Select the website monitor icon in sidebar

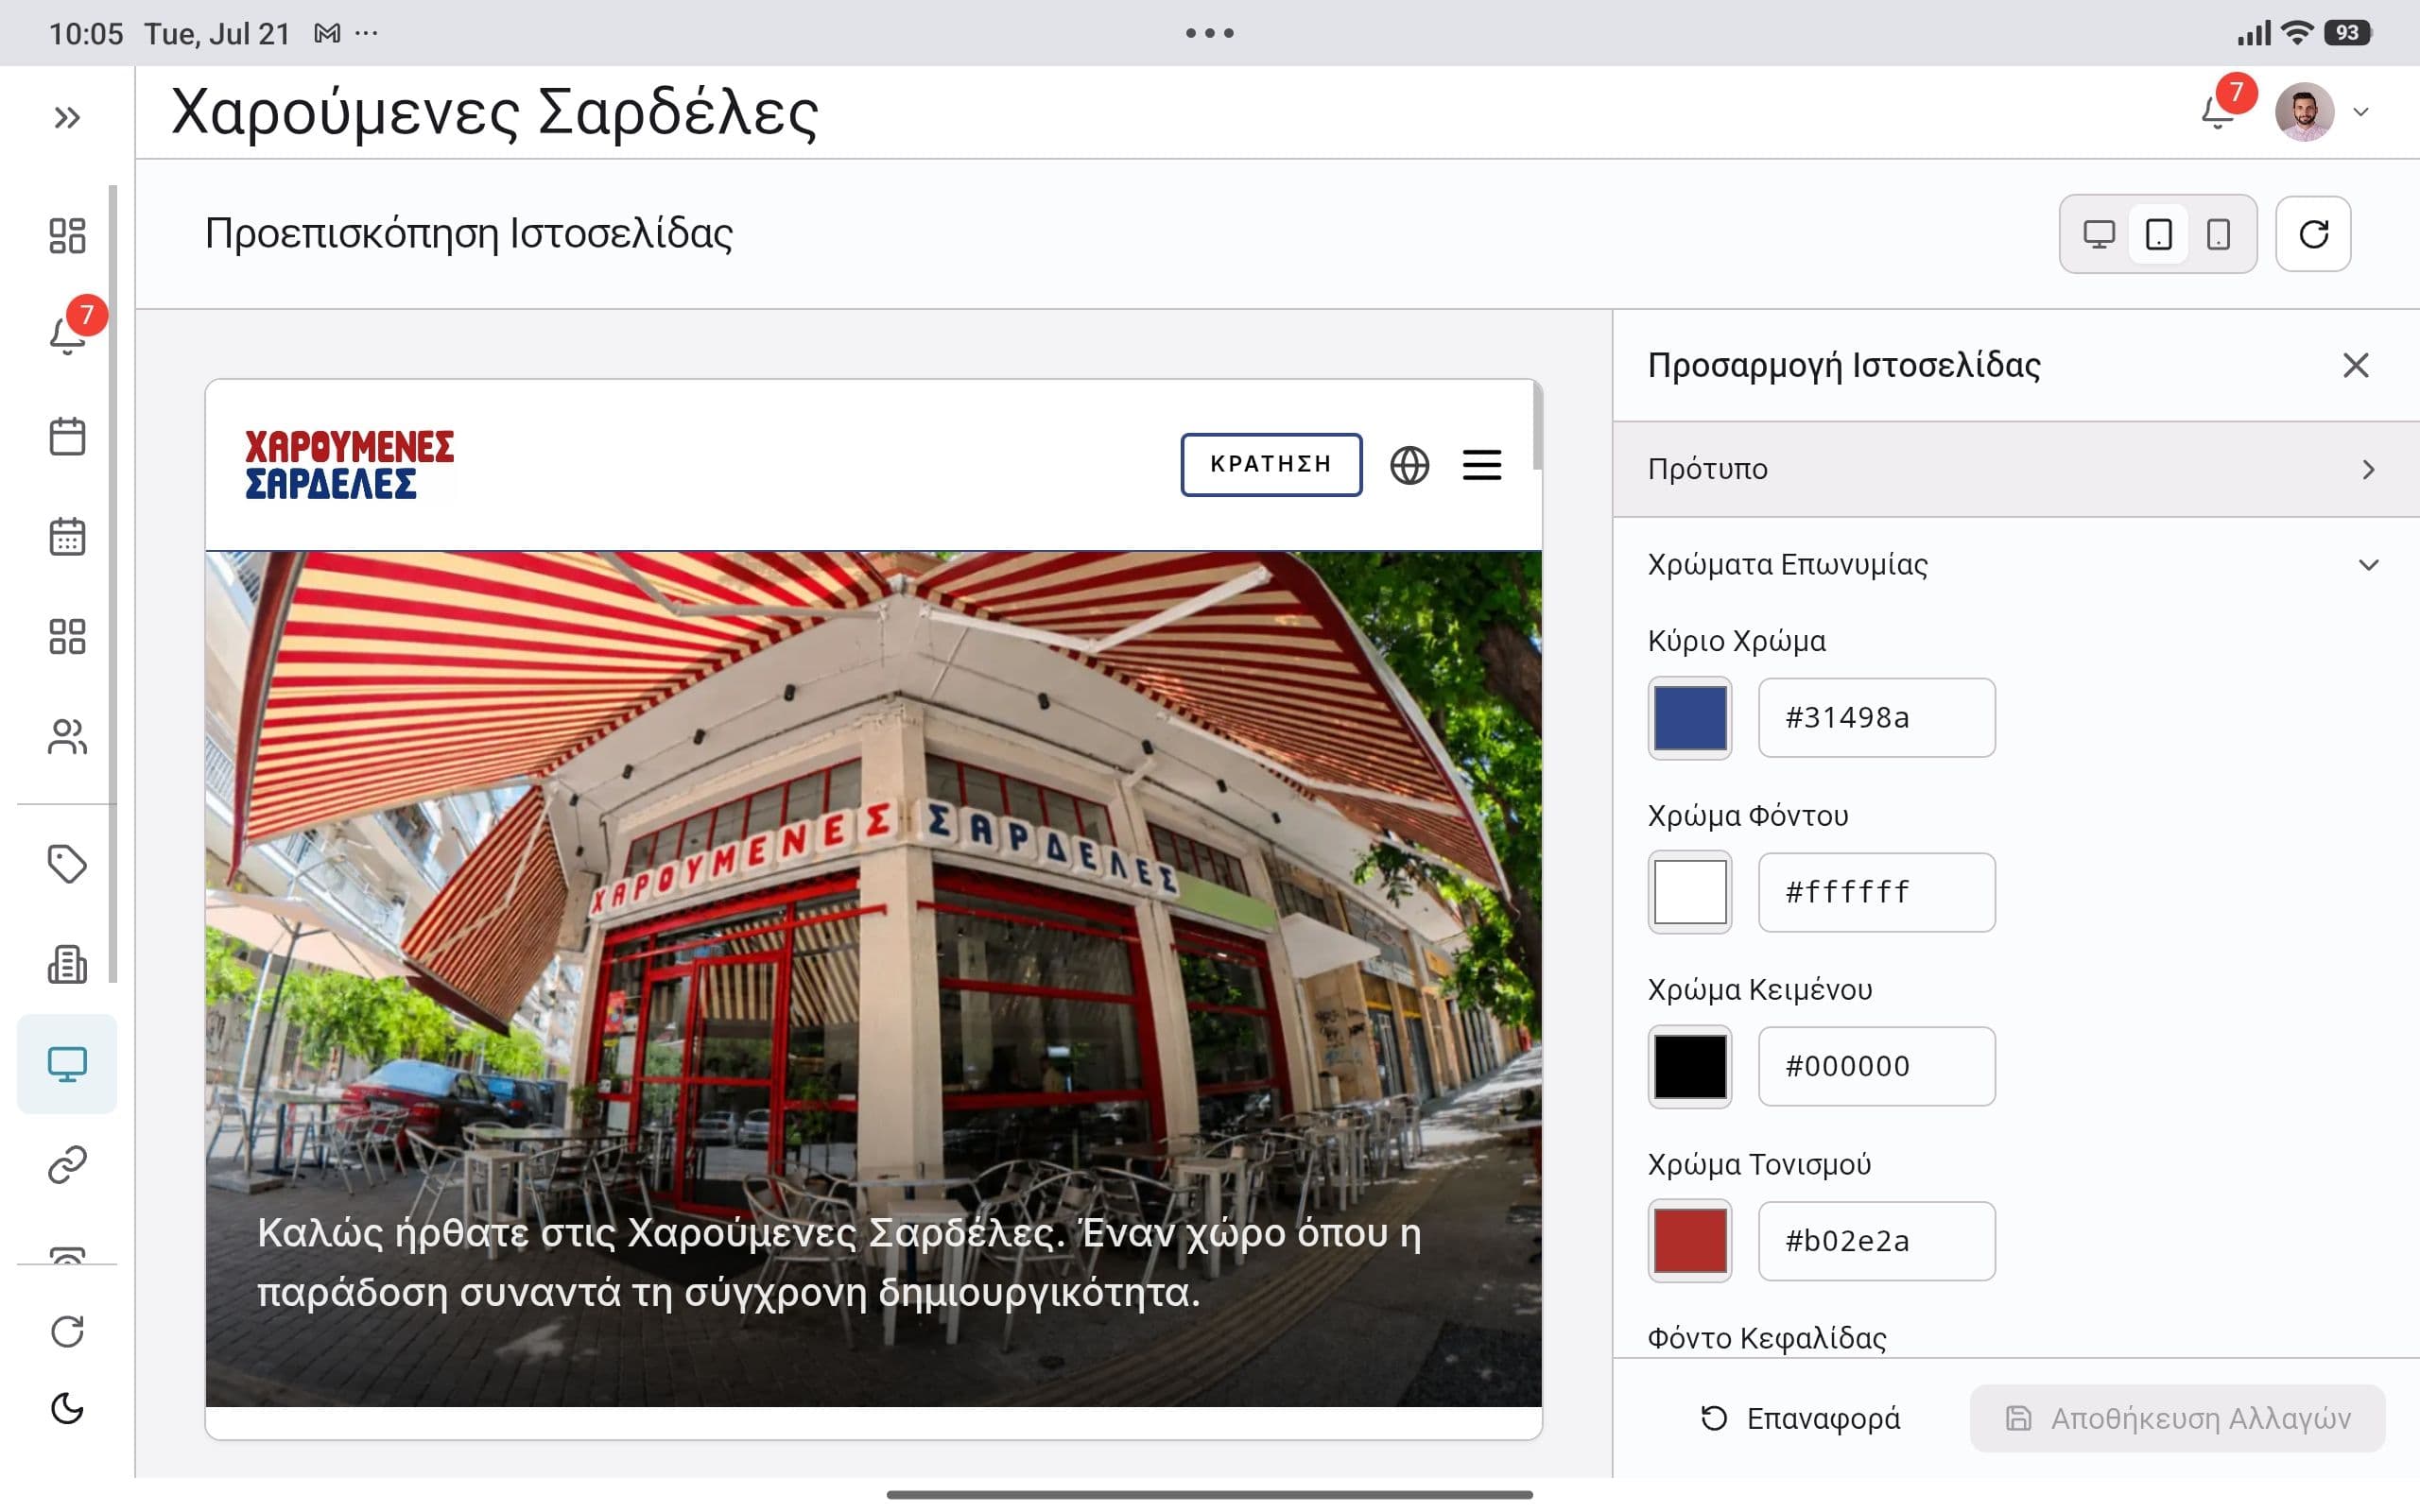click(x=67, y=1064)
